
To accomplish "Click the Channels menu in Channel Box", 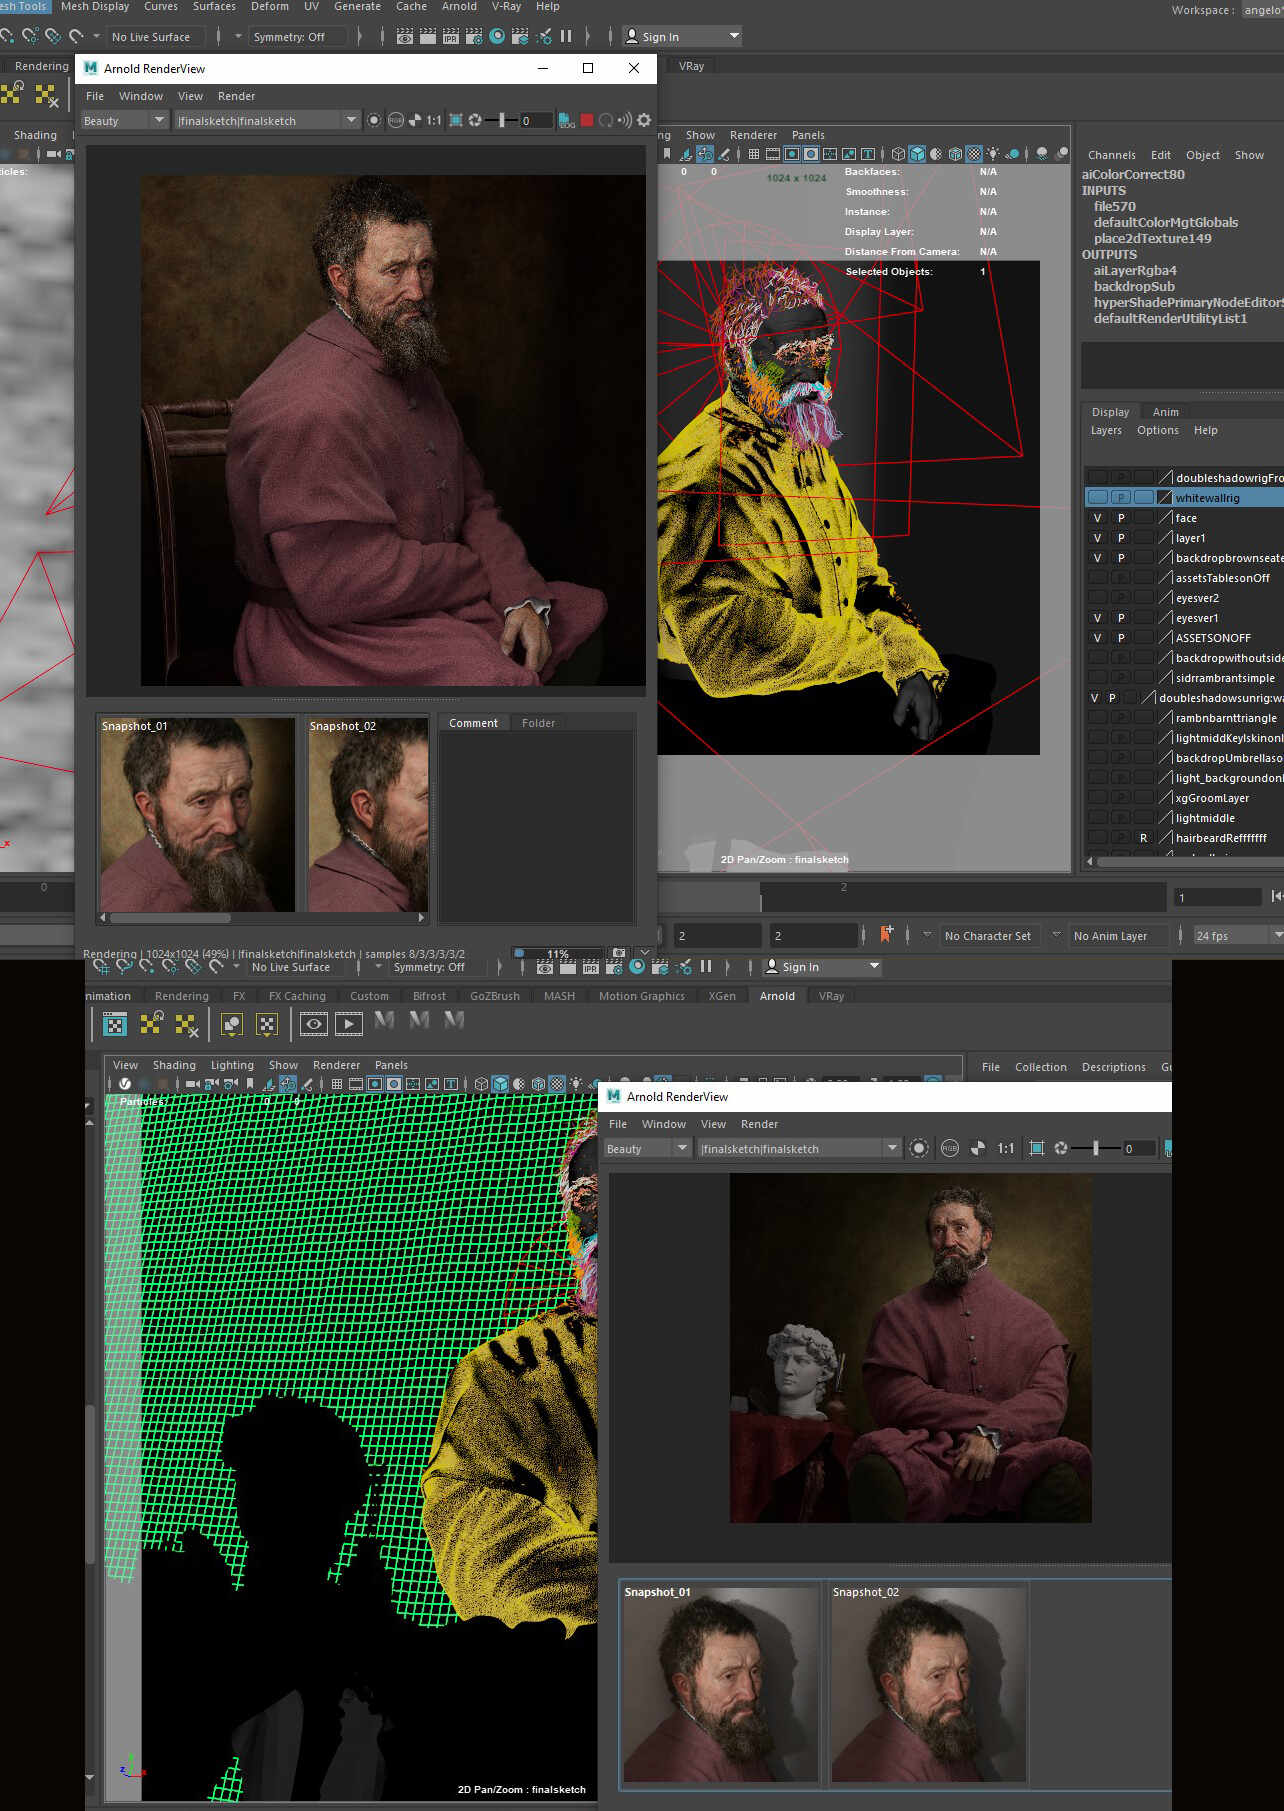I will click(1112, 155).
